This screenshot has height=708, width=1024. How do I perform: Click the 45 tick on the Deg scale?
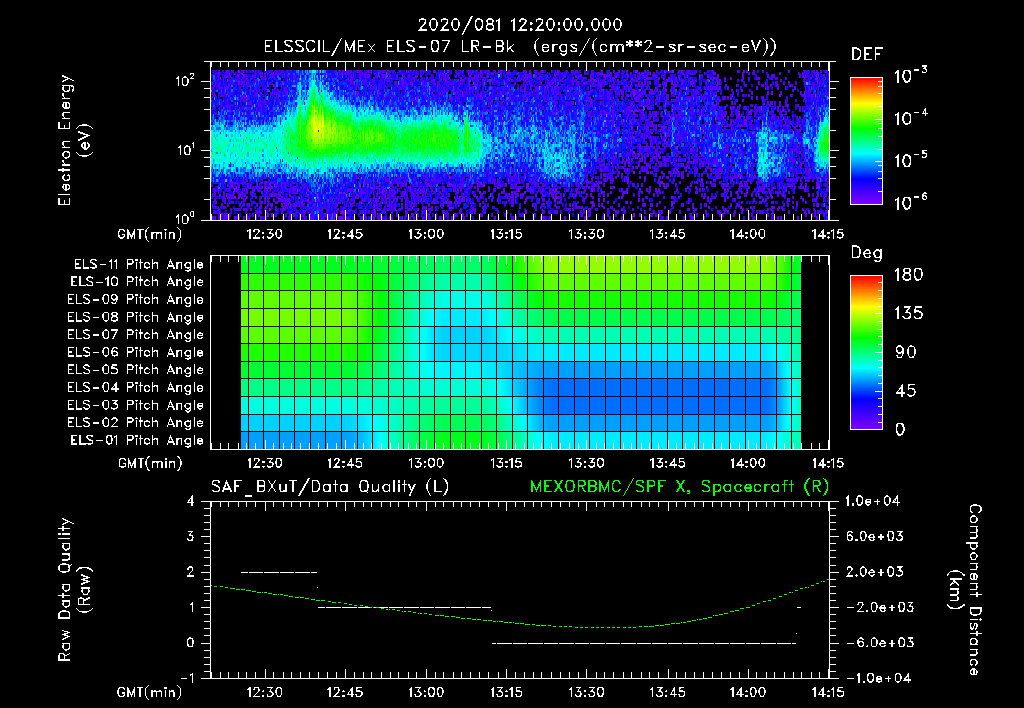pyautogui.click(x=906, y=391)
